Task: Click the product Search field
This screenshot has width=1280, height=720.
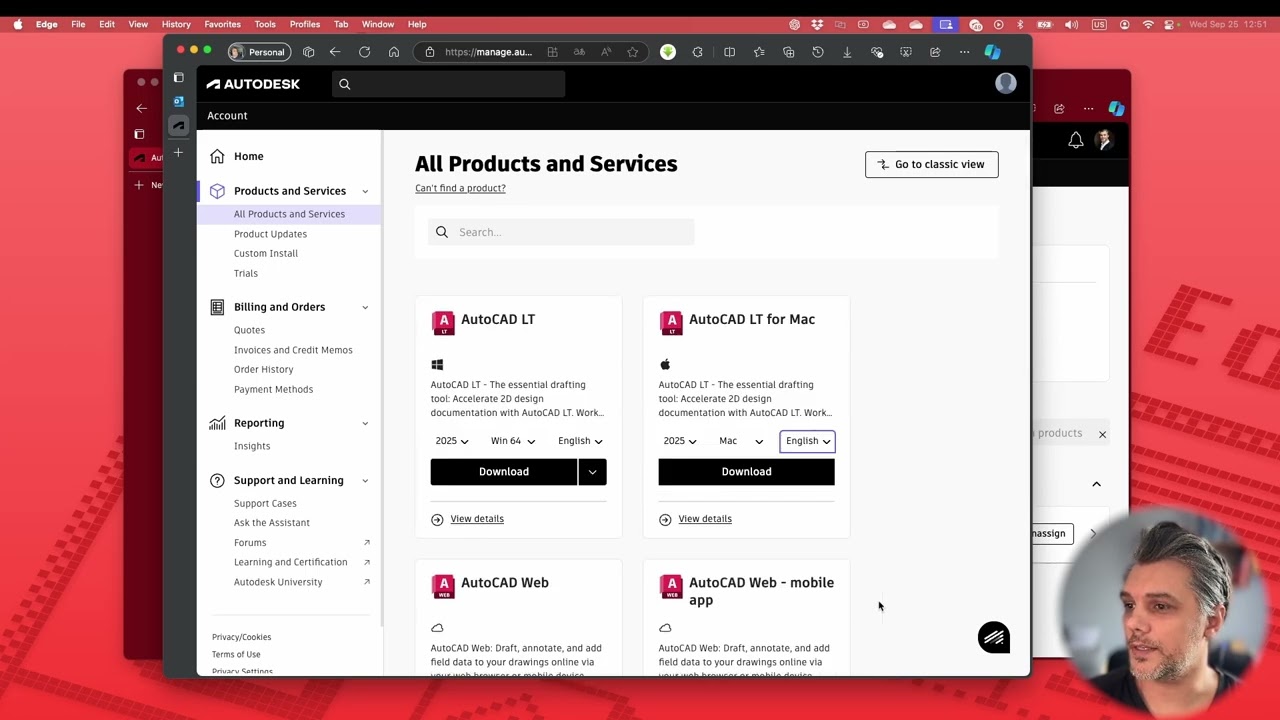Action: tap(561, 232)
